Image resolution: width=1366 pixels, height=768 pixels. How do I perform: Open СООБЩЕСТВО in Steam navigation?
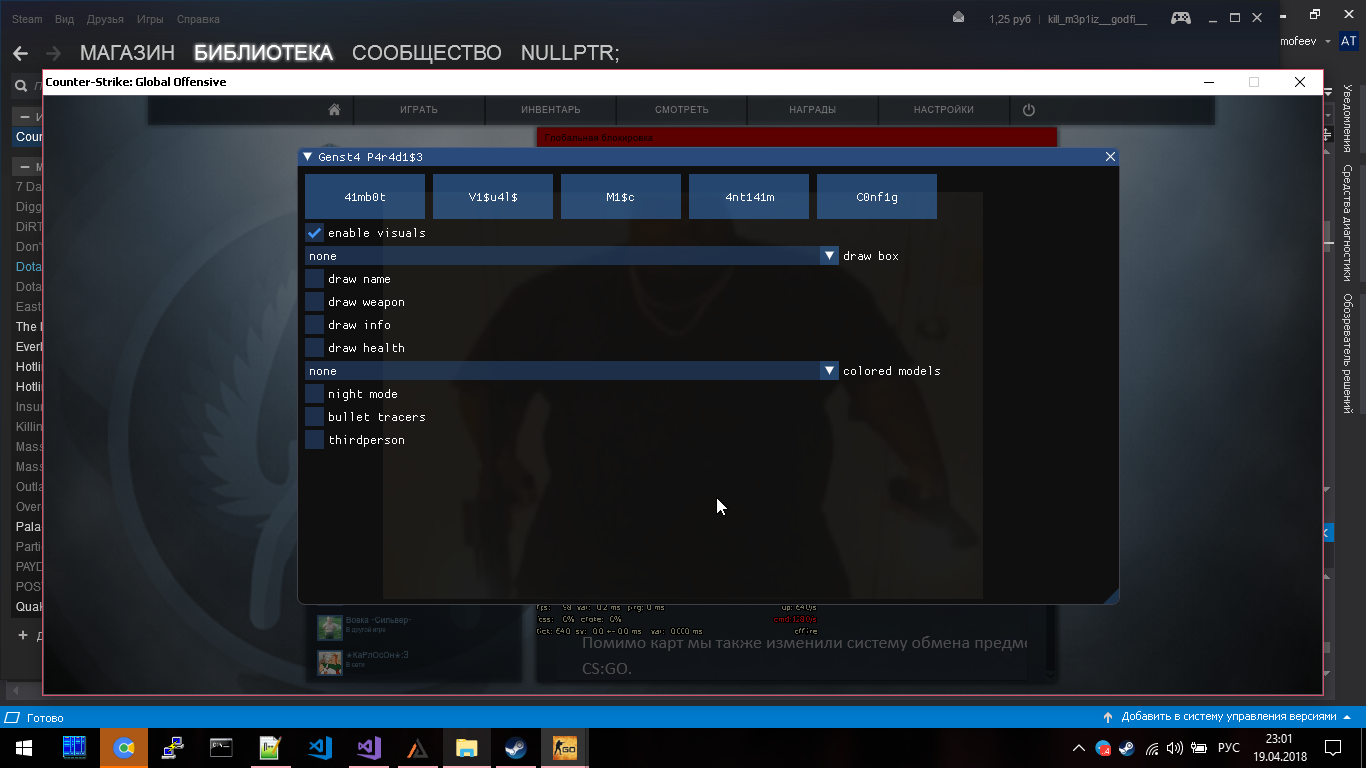coord(427,53)
